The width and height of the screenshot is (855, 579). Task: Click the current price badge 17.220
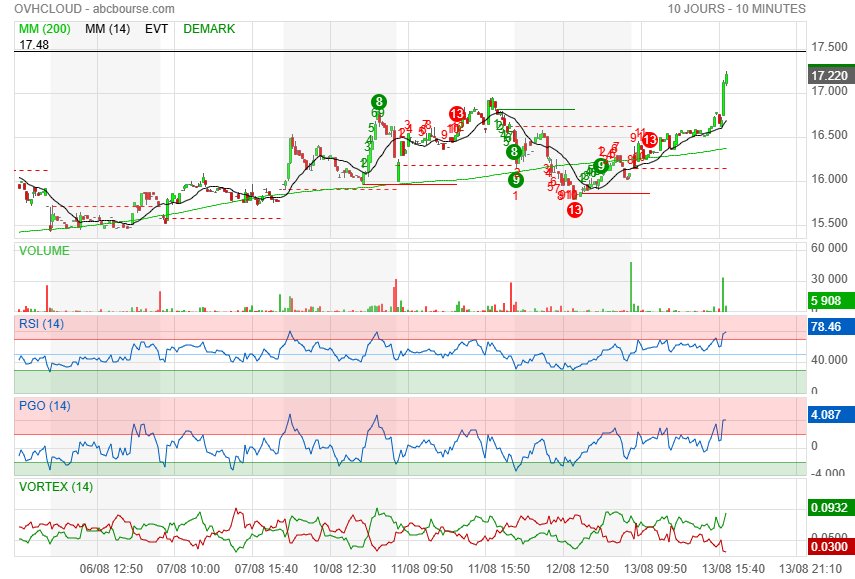[x=830, y=75]
